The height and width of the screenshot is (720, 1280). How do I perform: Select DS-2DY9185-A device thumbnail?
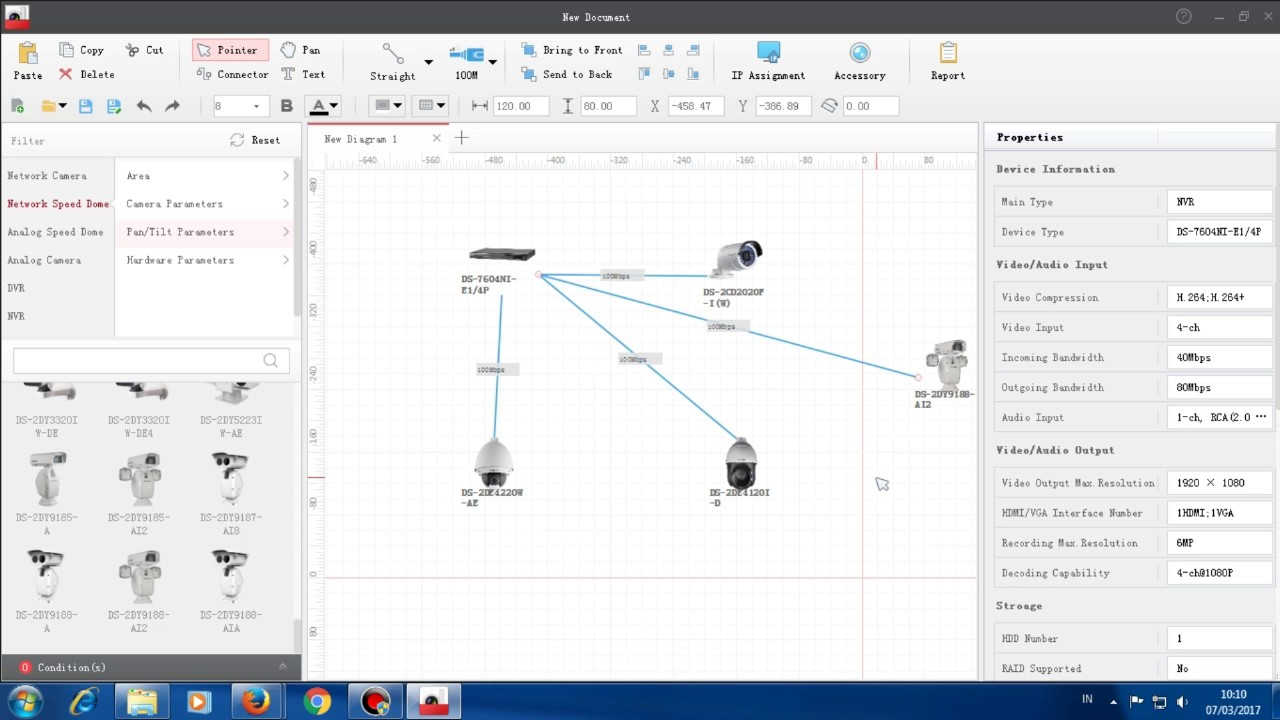coord(47,495)
